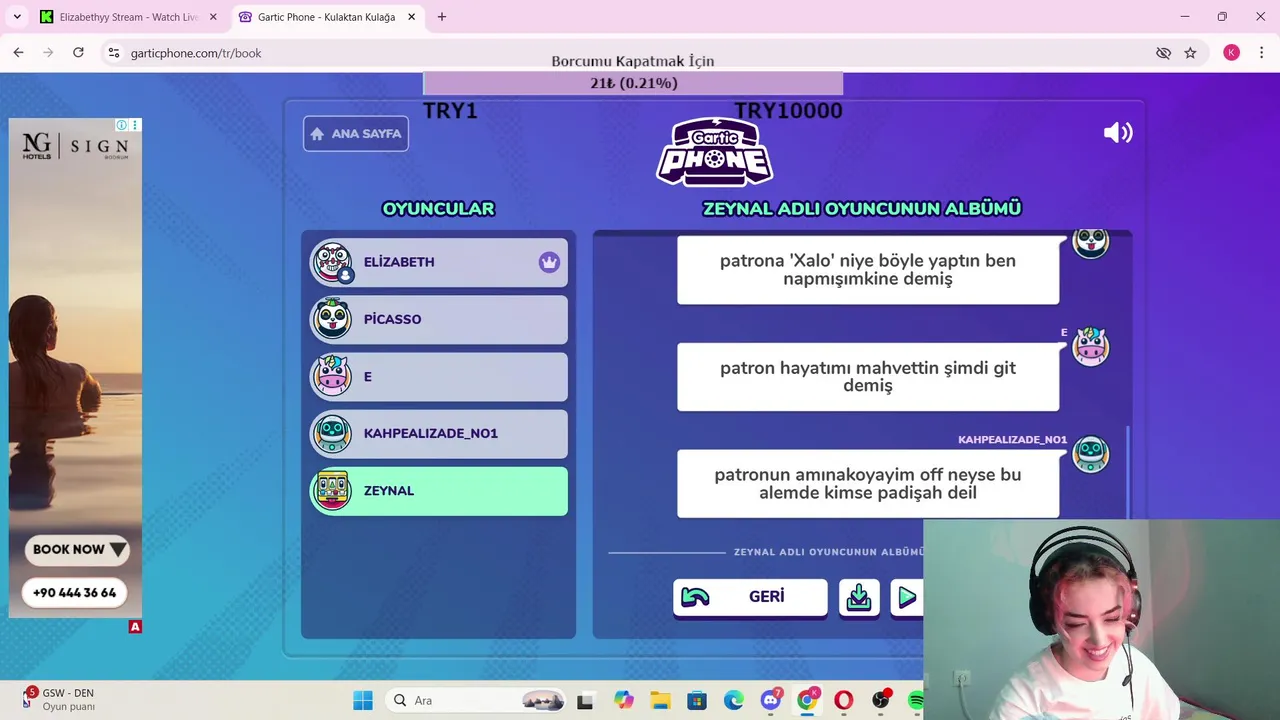The image size is (1280, 720).
Task: Switch to the Elizabethyy Stream tab
Action: pos(130,17)
